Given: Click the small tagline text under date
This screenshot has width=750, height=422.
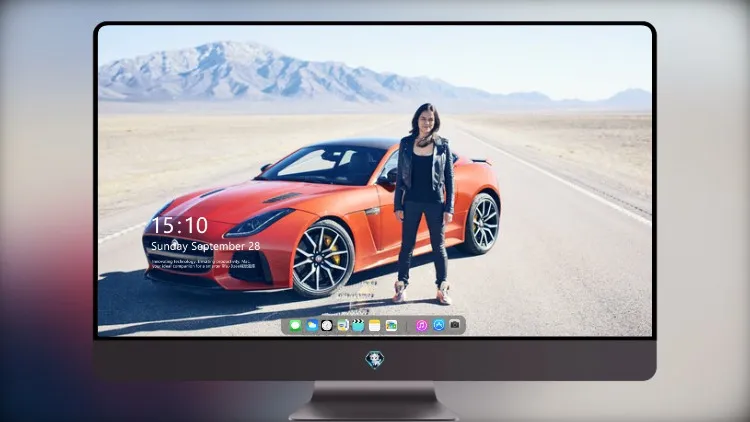Looking at the screenshot, I should coord(203,264).
